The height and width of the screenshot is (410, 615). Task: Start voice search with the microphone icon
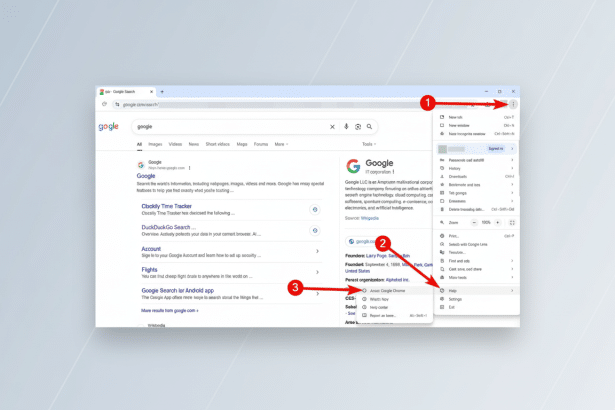pos(346,126)
